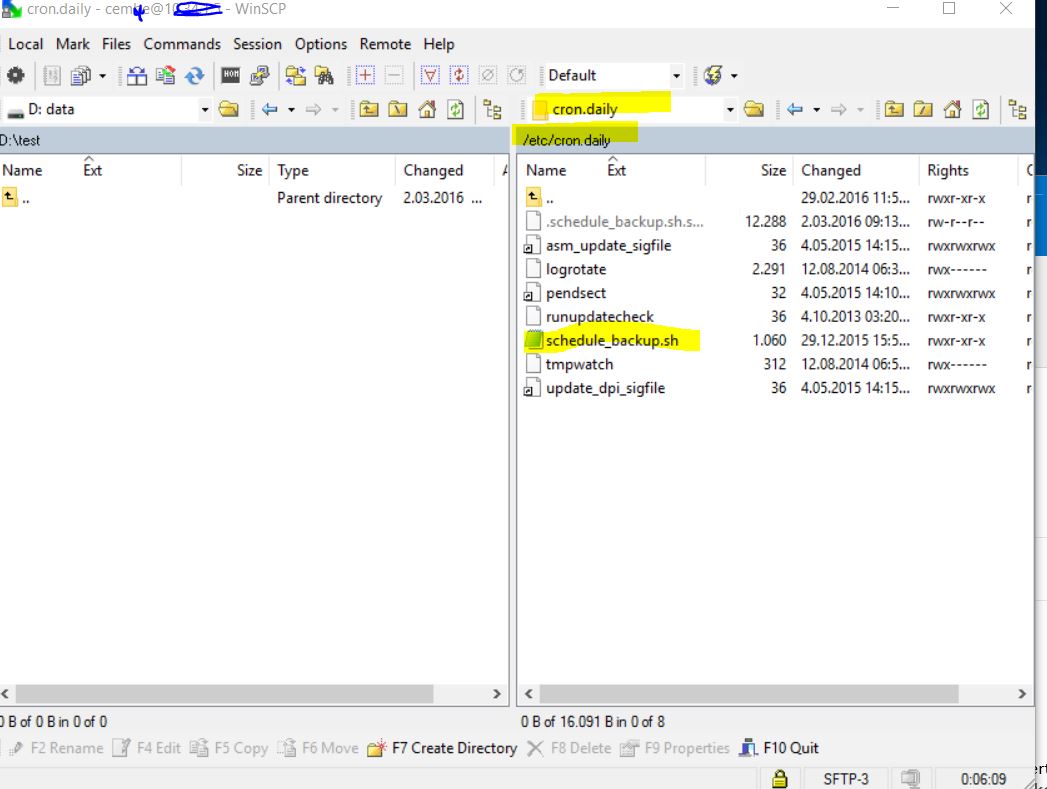1047x789 pixels.
Task: Open the Mark menu
Action: pyautogui.click(x=73, y=44)
